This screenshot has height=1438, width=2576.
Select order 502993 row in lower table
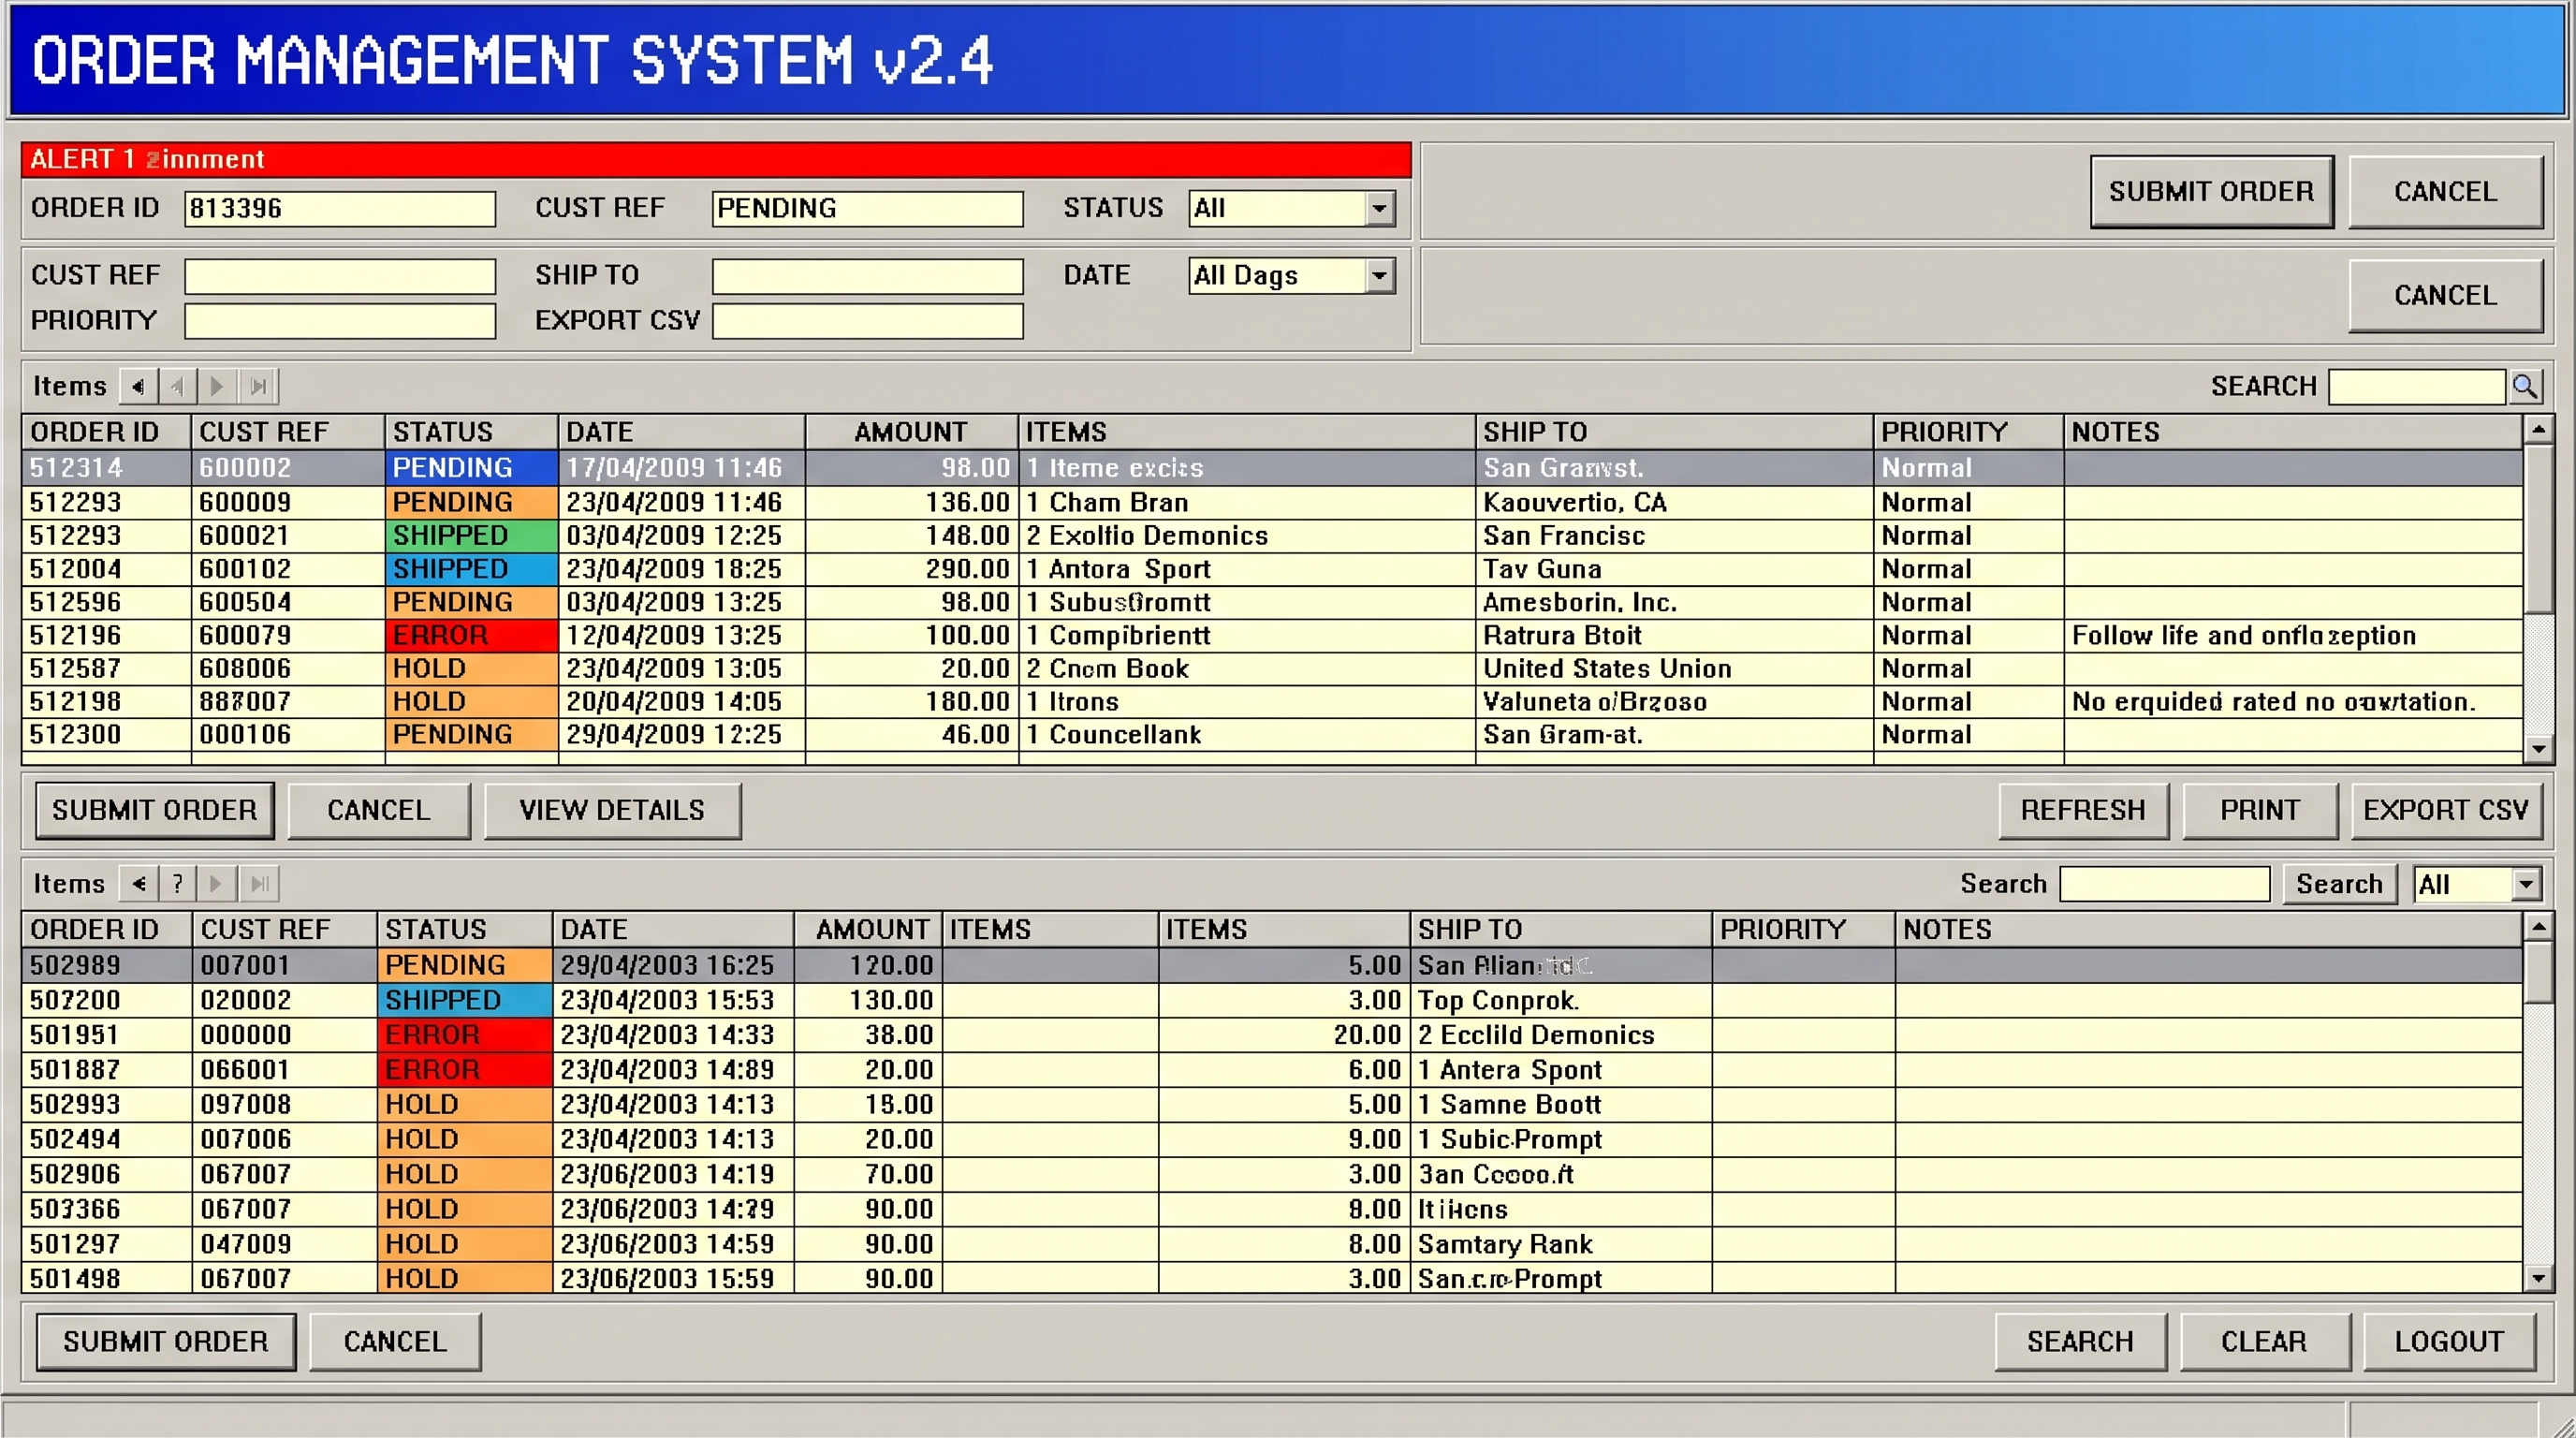point(1272,1105)
